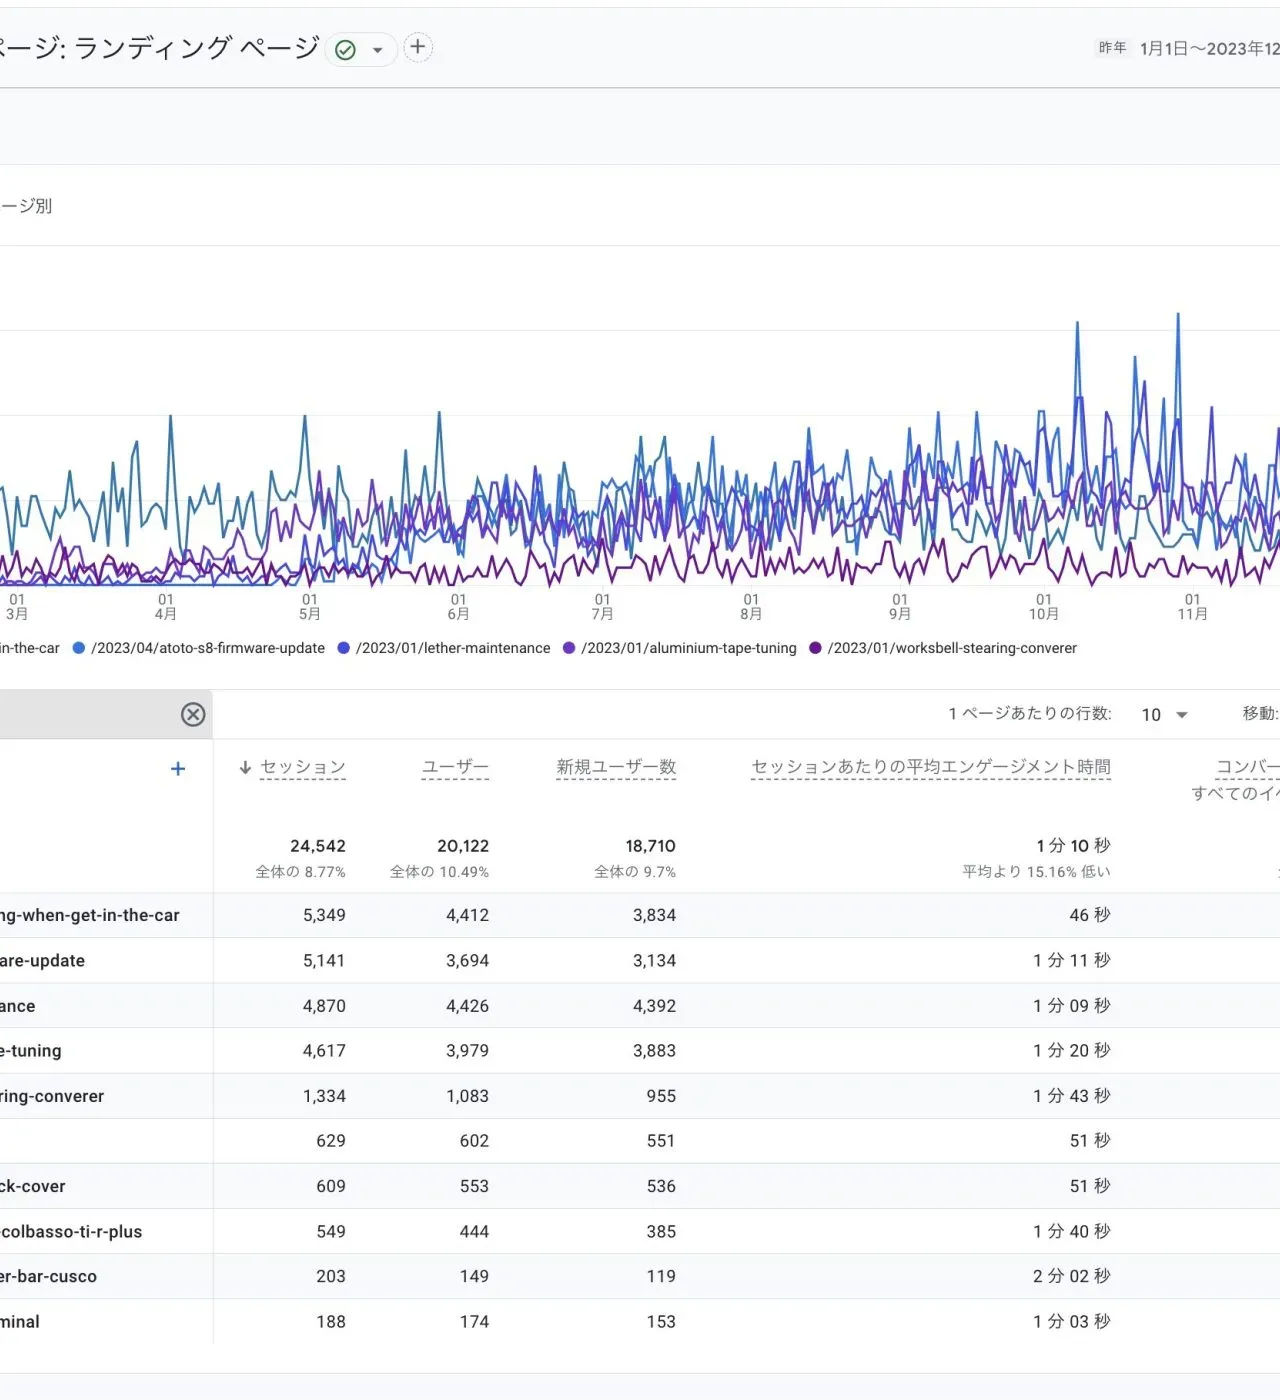Image resolution: width=1280 pixels, height=1400 pixels.
Task: Select legend label /2023/04/atoto-s8-firmware-update
Action: click(208, 648)
